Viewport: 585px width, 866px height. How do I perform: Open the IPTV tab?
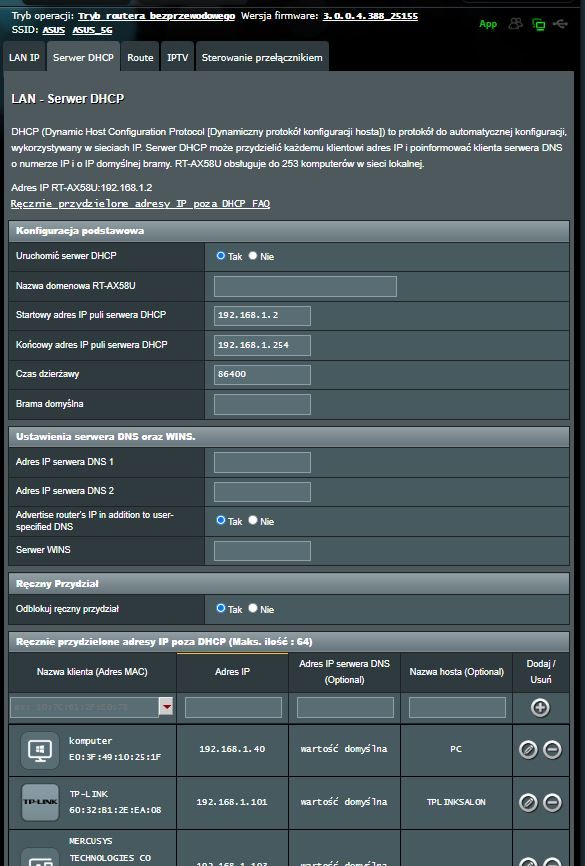[x=177, y=57]
